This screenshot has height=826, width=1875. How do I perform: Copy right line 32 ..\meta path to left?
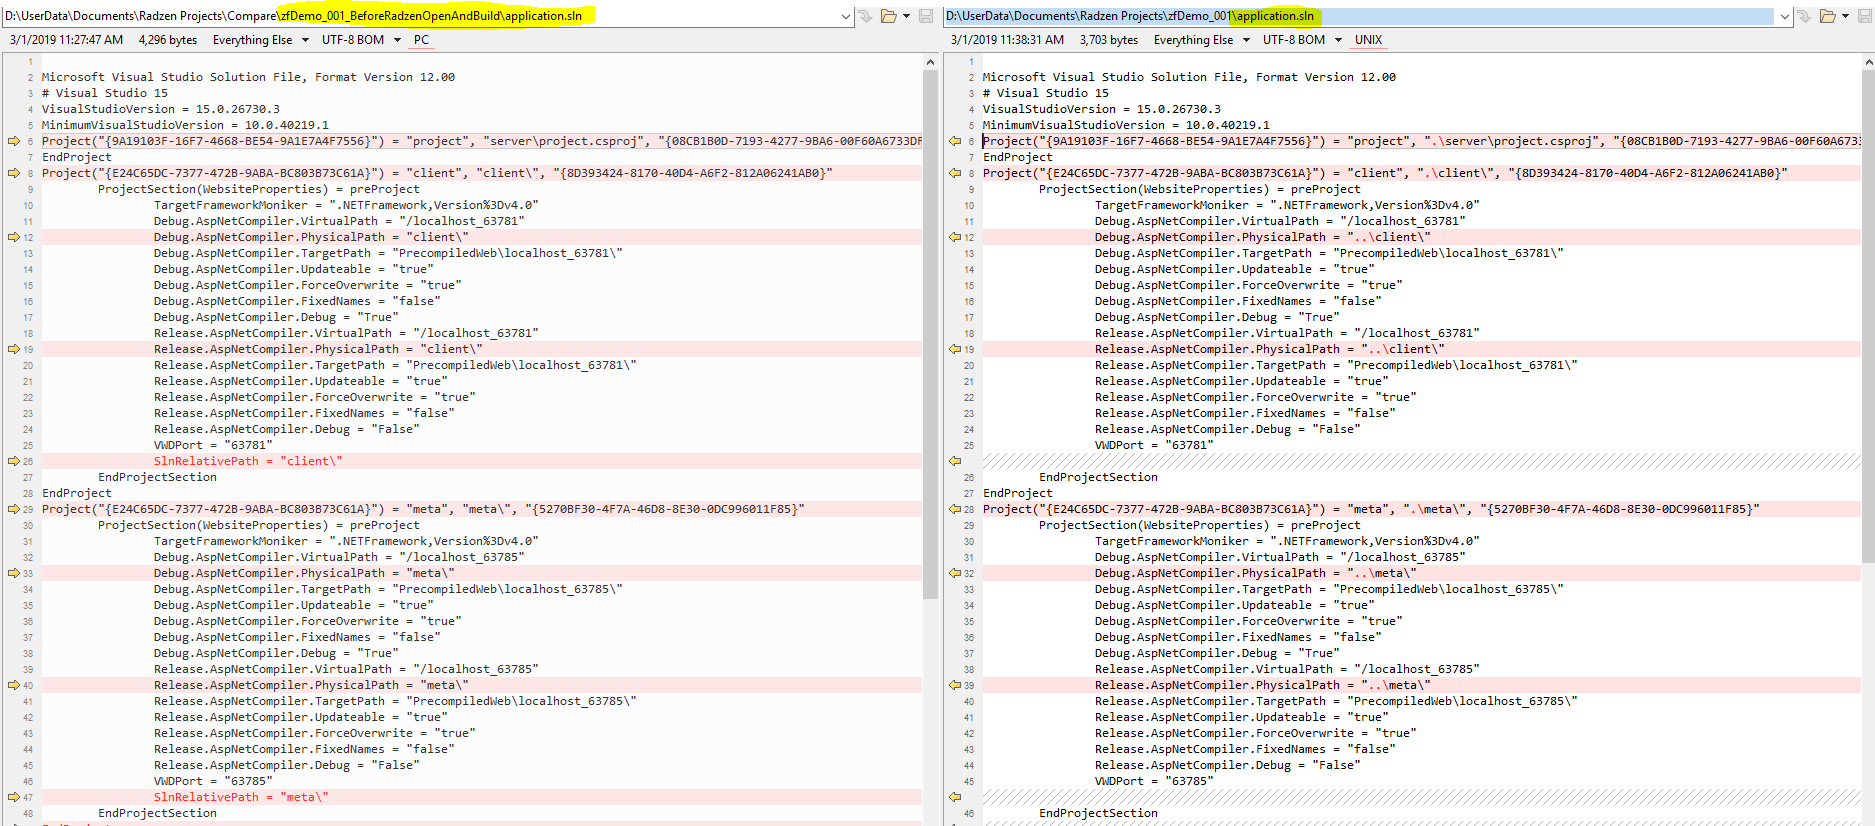(955, 573)
